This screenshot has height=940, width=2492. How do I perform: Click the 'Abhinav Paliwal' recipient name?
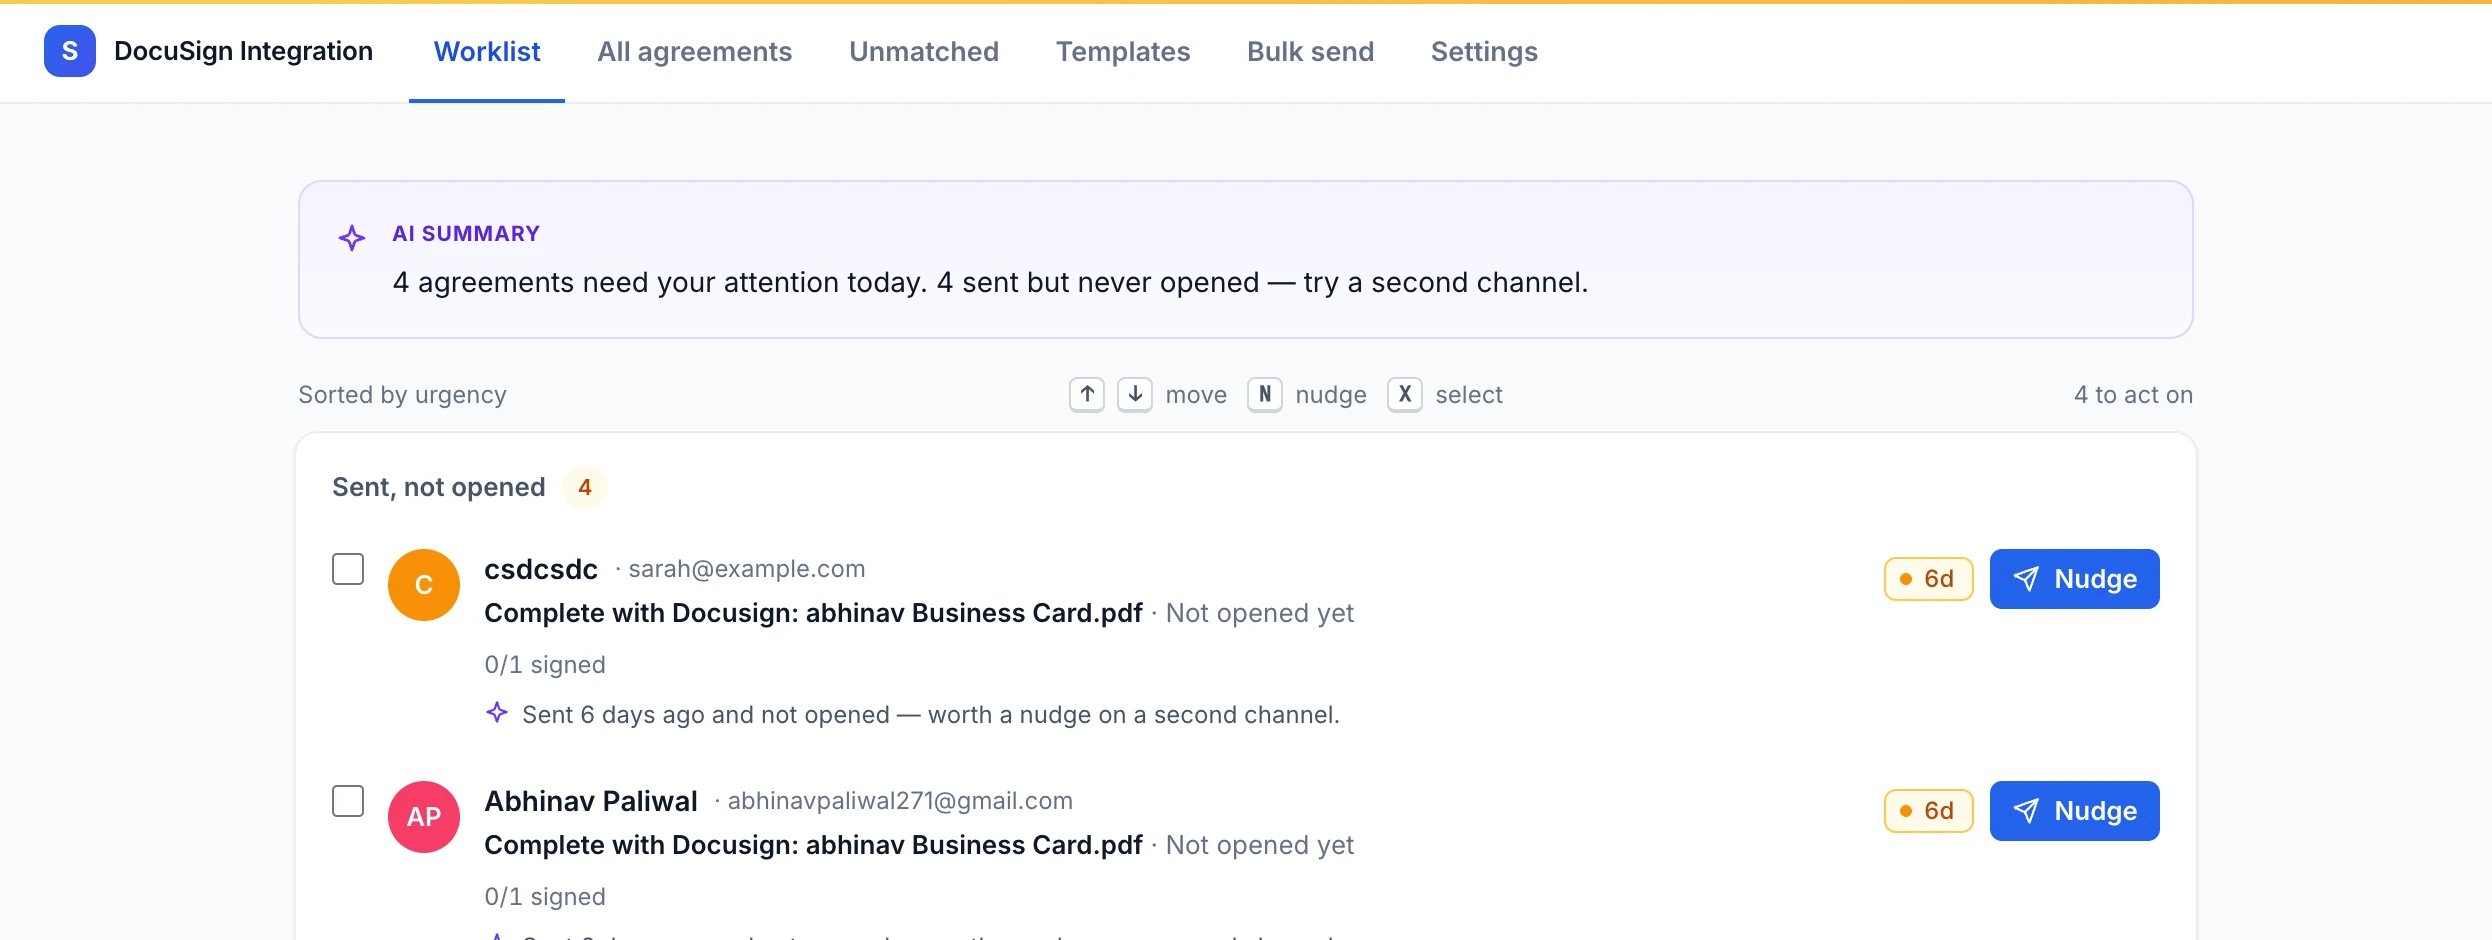(x=591, y=801)
